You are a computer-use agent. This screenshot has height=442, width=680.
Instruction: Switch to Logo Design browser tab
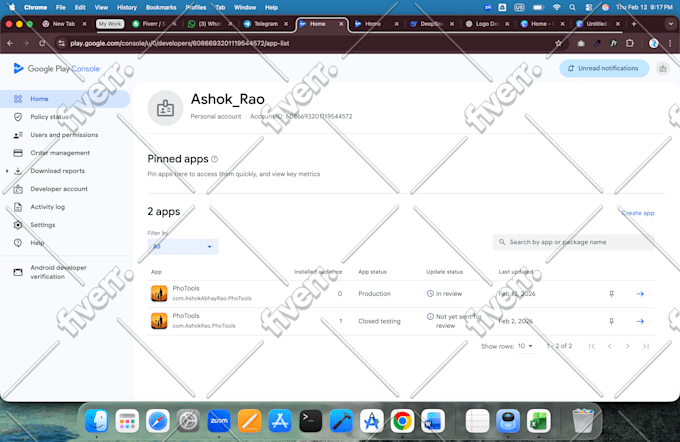click(487, 24)
